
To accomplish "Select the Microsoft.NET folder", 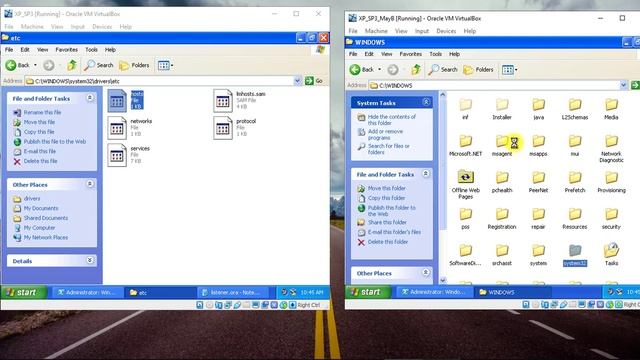I will click(465, 146).
